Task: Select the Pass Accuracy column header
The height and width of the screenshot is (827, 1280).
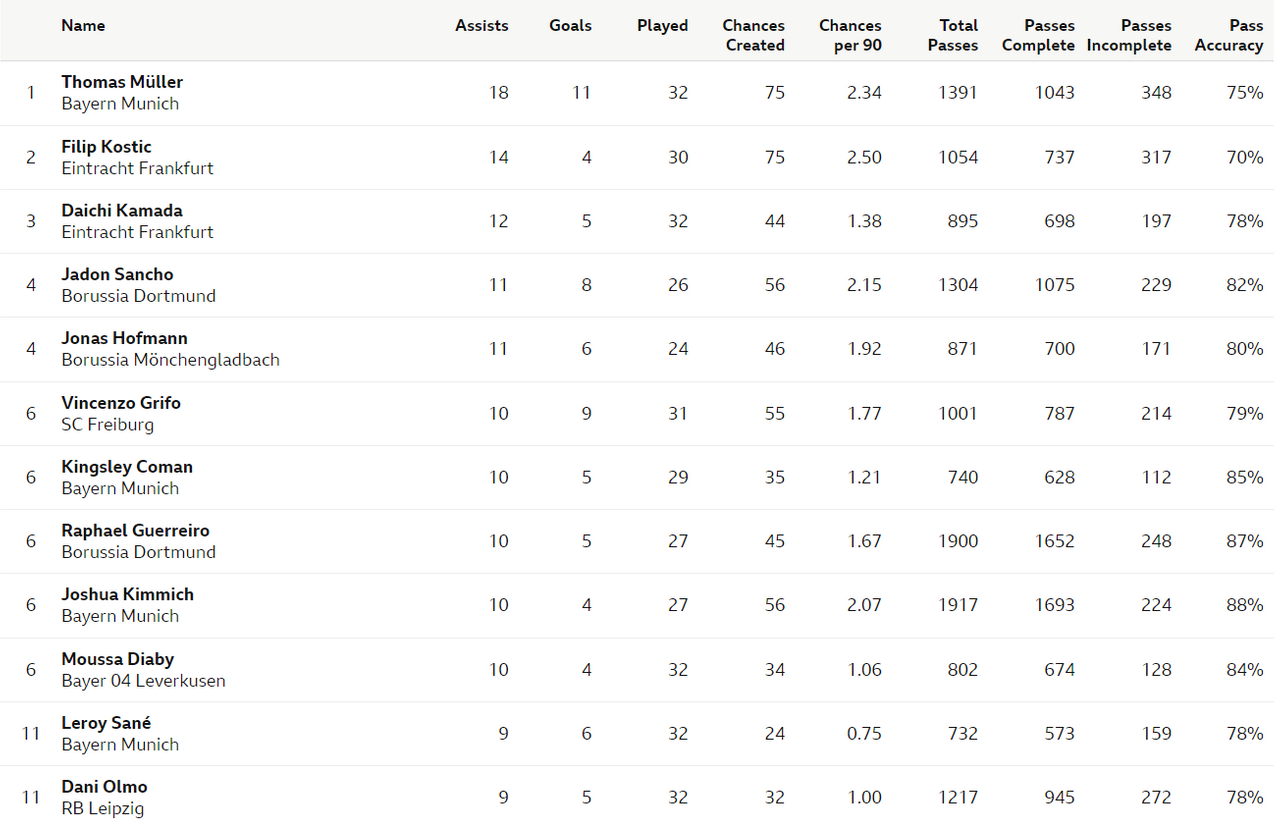Action: point(1229,35)
